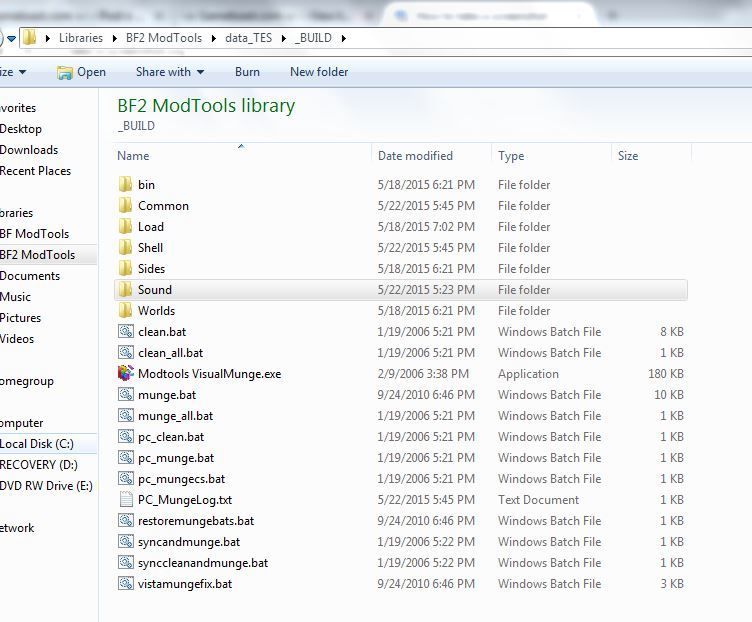Click the clean_all.bat batch file icon
752x622 pixels.
click(126, 353)
